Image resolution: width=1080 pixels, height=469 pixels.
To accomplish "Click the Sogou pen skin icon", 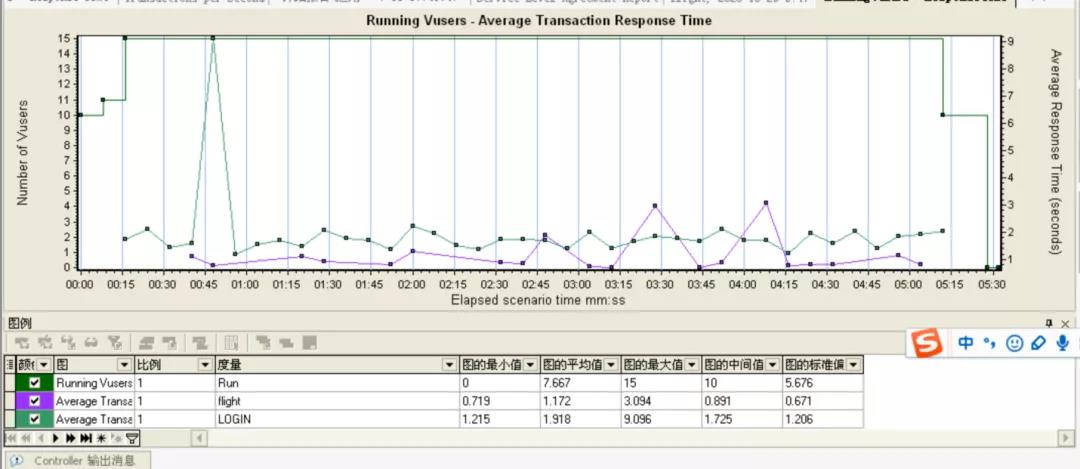I will click(1038, 343).
